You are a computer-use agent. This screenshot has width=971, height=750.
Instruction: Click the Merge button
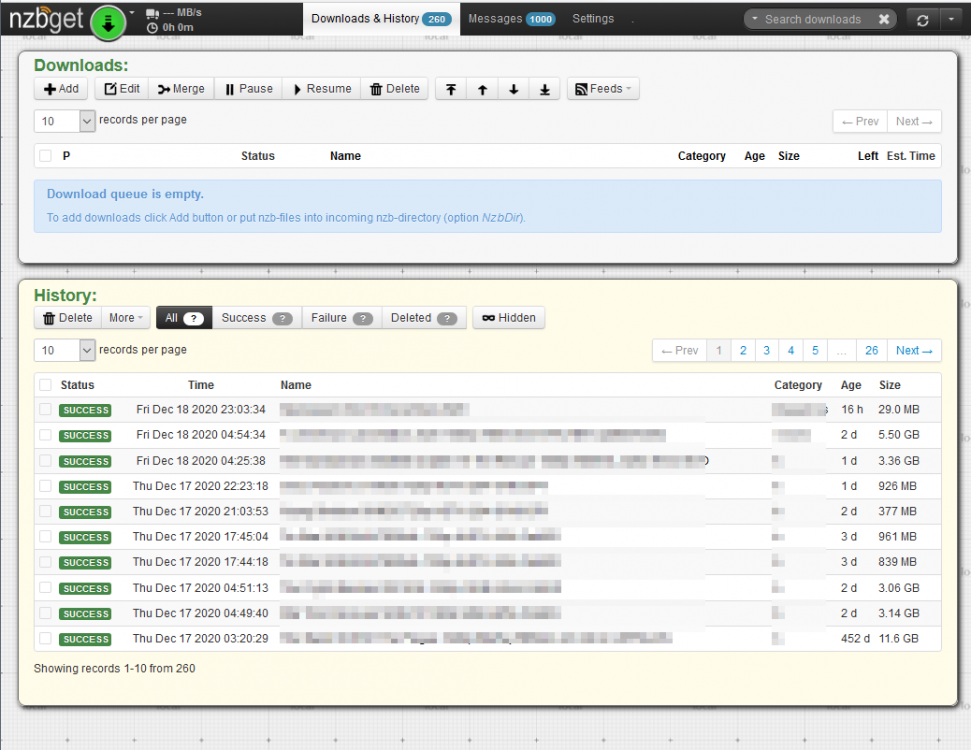[x=181, y=89]
